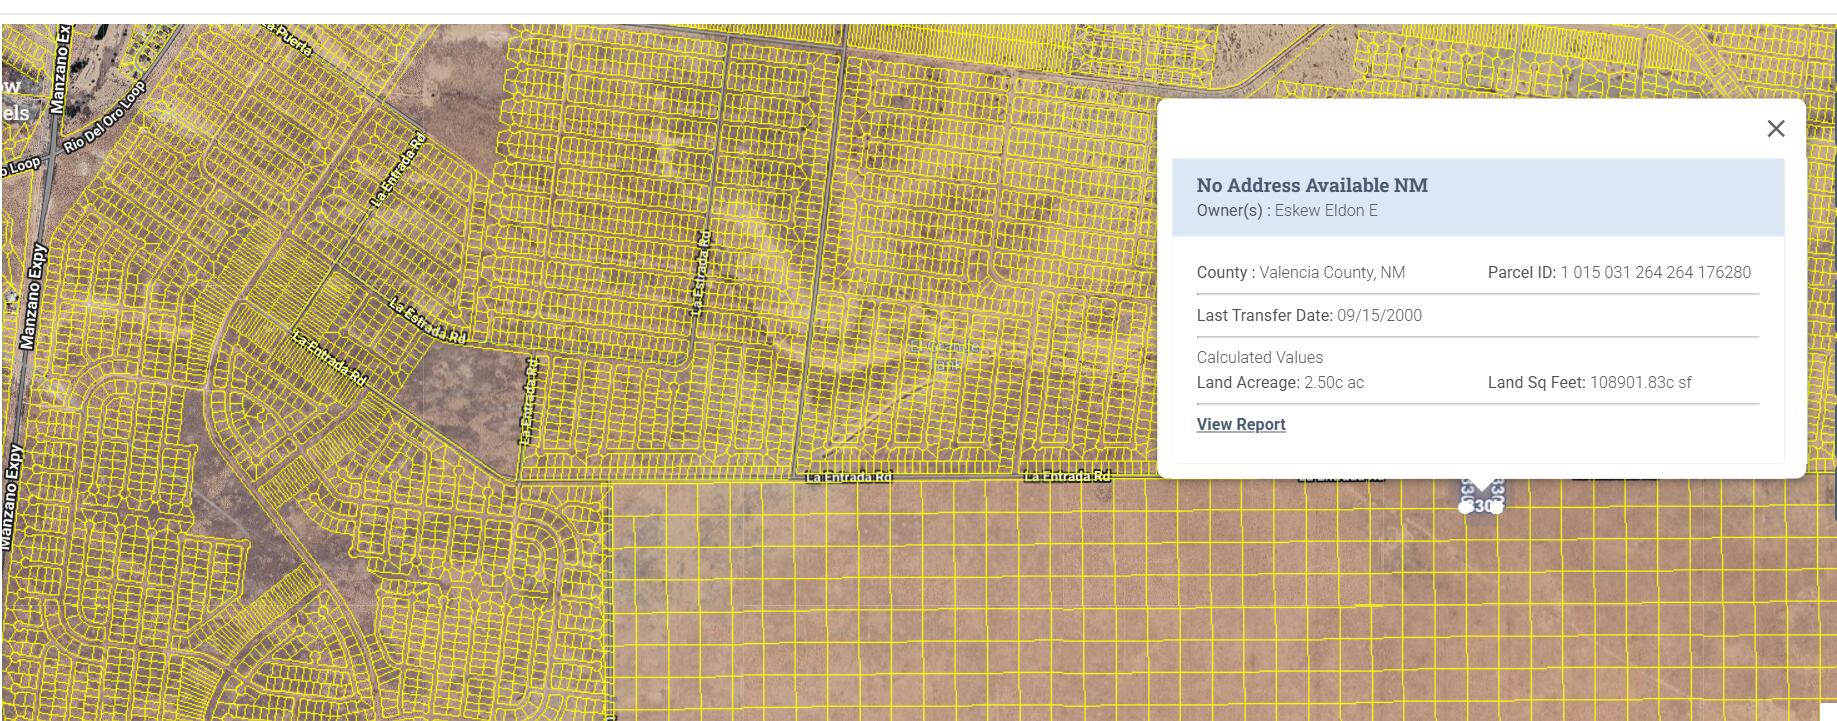Click the white square in map corner
Viewport: 1837px width, 721px height.
1827,711
